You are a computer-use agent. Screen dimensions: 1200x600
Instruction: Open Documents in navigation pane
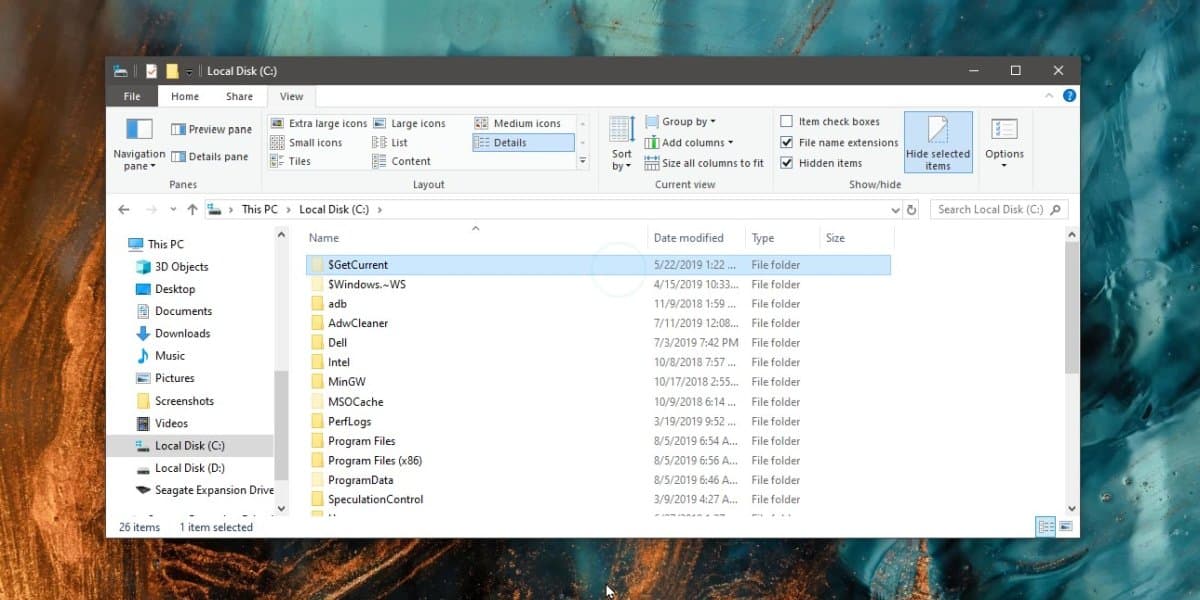pyautogui.click(x=173, y=311)
